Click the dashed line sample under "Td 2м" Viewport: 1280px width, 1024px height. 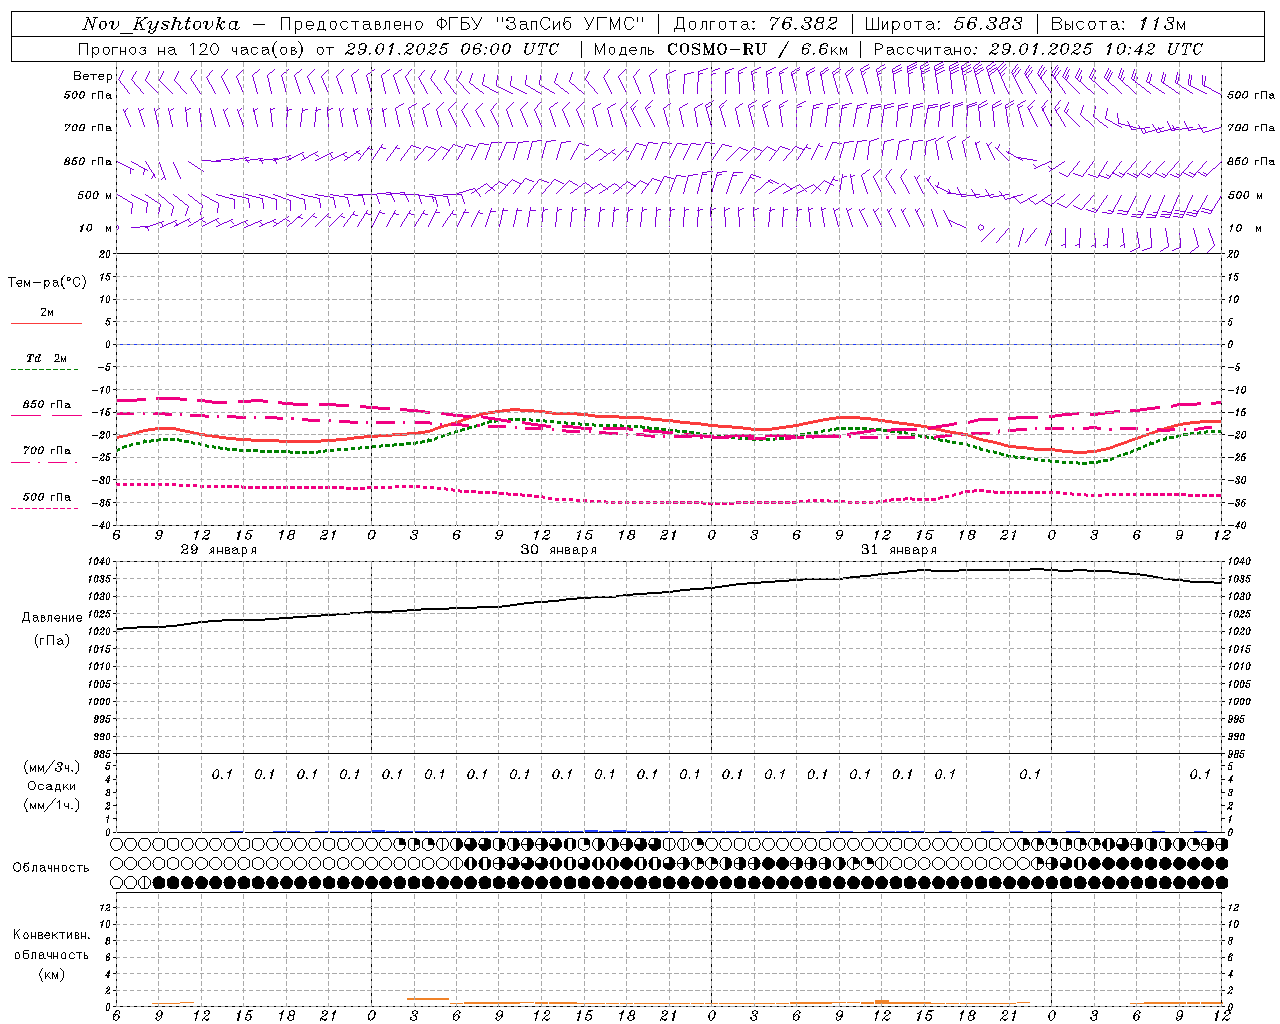[x=46, y=370]
